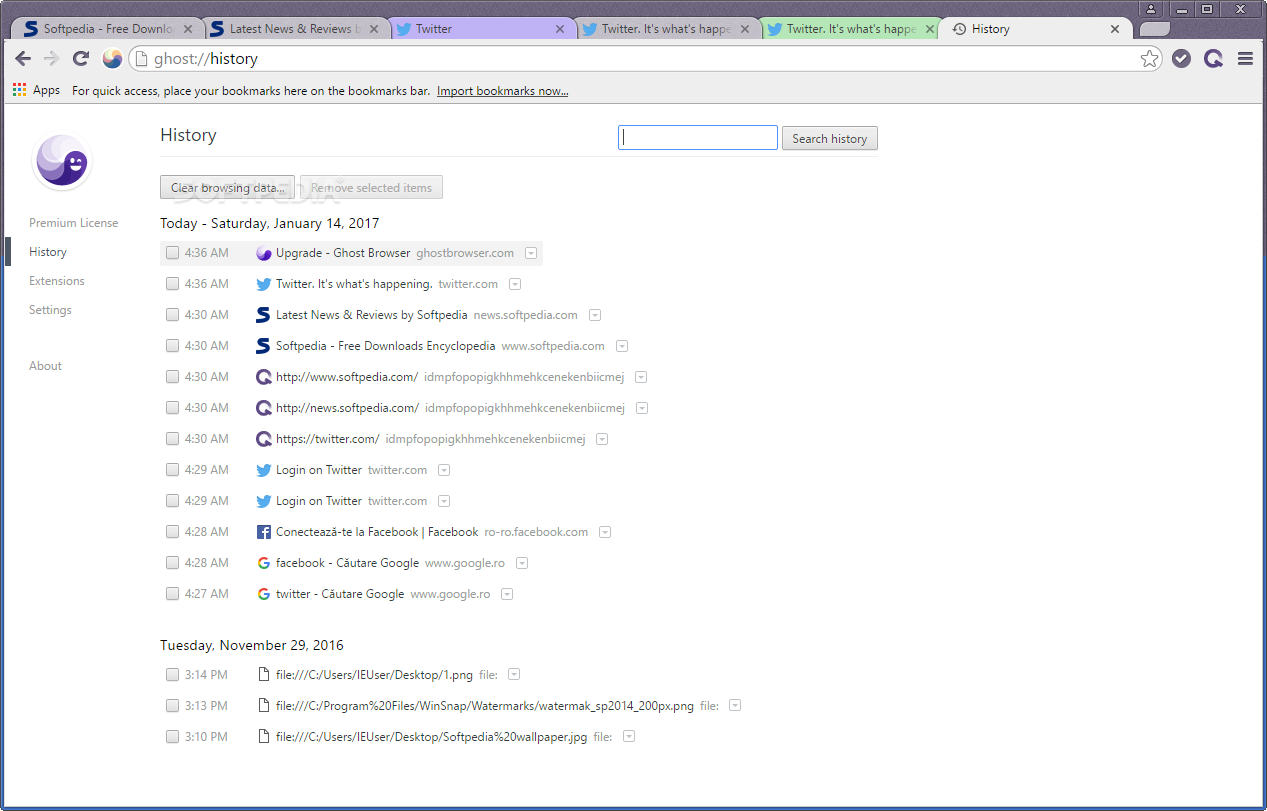Go back with the back arrow
This screenshot has width=1267, height=811.
click(22, 59)
